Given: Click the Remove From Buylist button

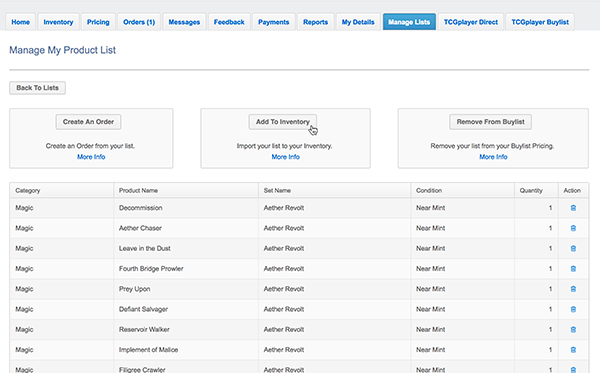Looking at the screenshot, I should [x=491, y=122].
